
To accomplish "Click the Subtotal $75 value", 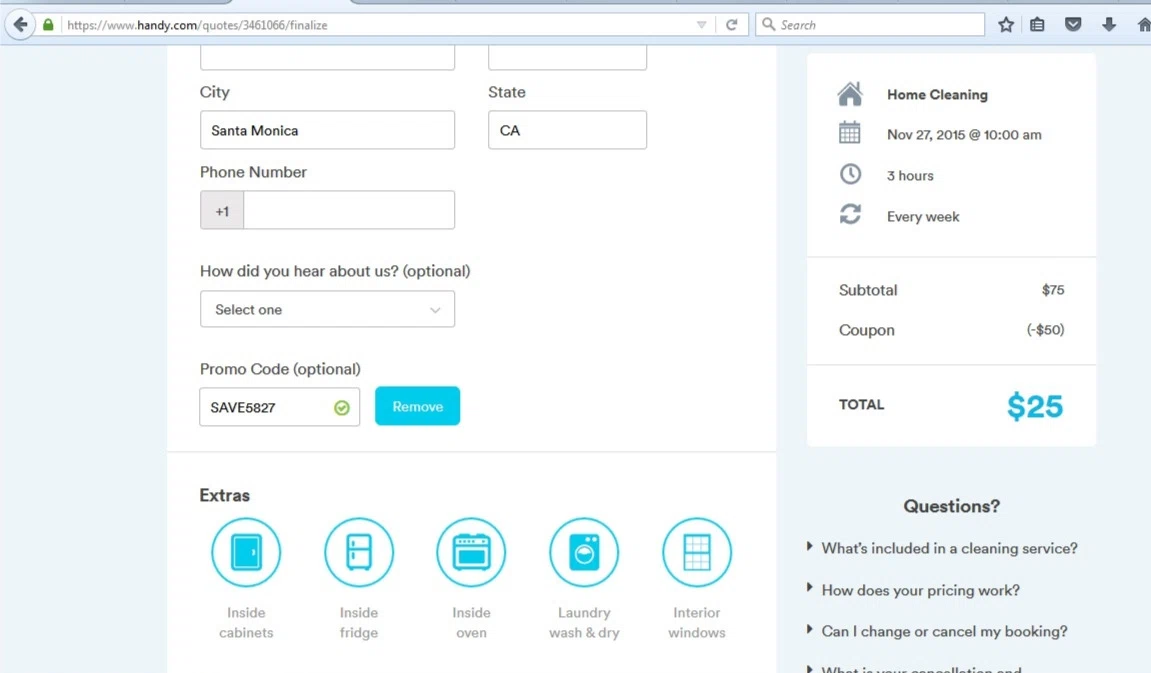I will click(x=1053, y=290).
